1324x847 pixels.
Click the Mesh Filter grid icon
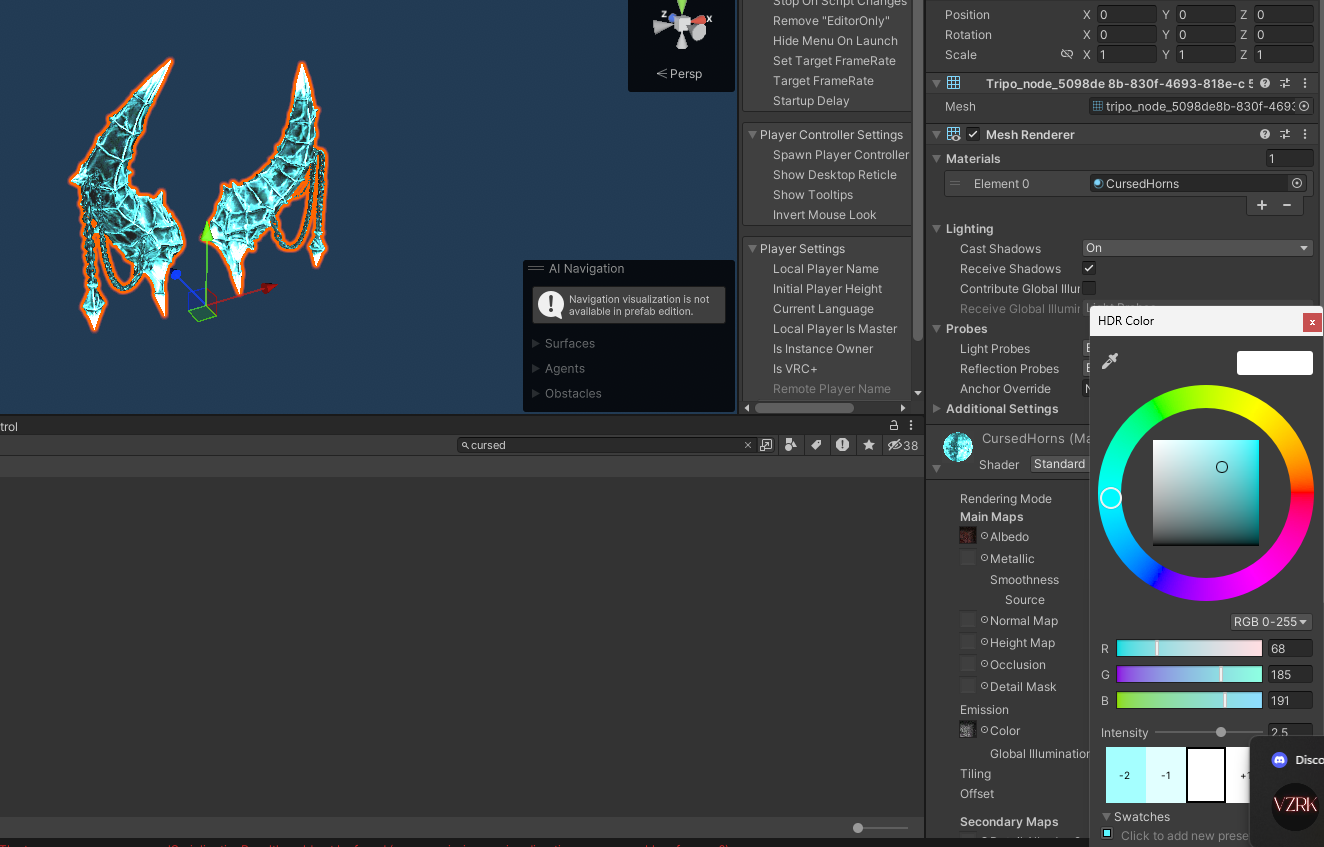point(954,84)
